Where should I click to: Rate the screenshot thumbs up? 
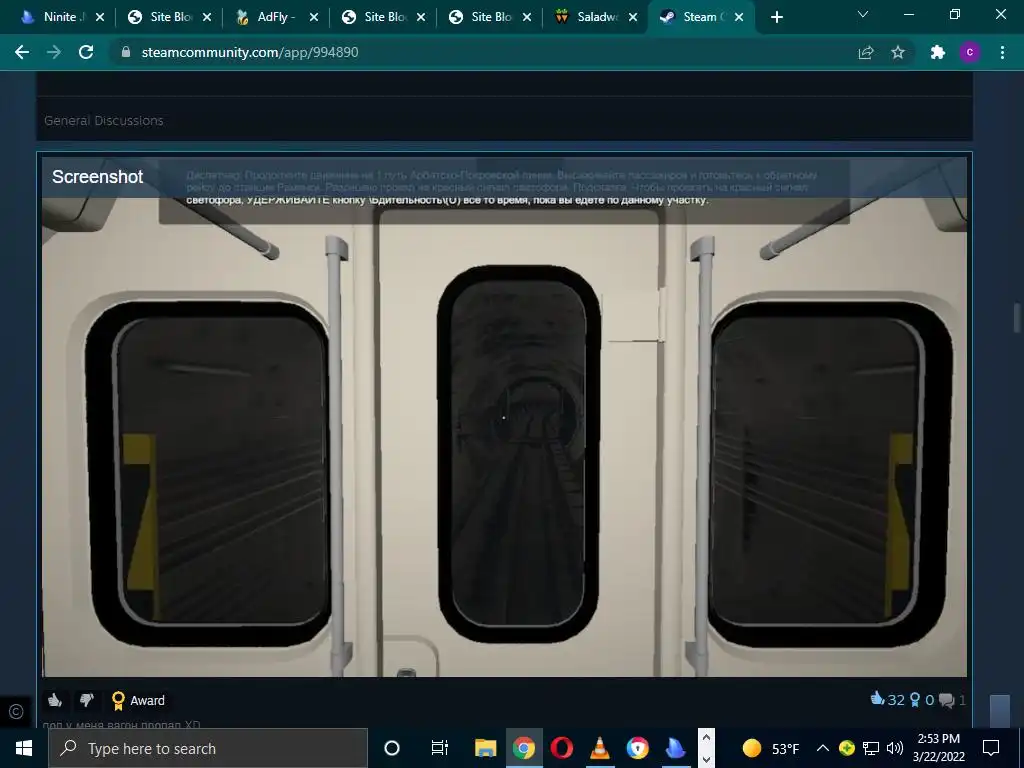click(55, 700)
